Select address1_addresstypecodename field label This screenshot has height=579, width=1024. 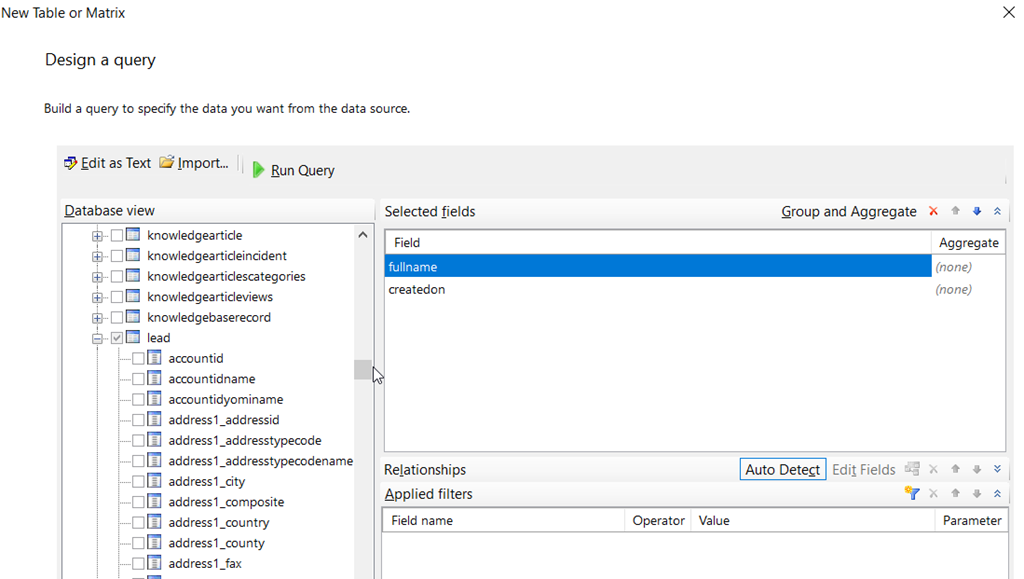261,461
